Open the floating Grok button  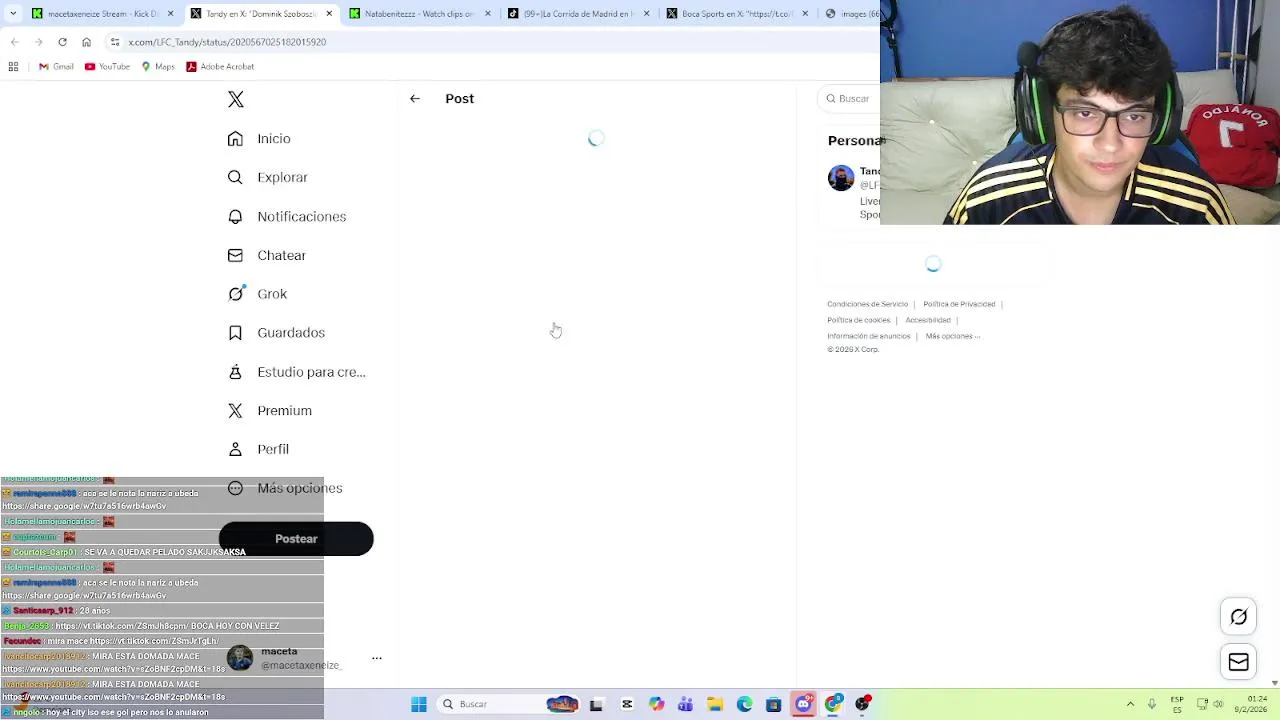pos(1238,617)
